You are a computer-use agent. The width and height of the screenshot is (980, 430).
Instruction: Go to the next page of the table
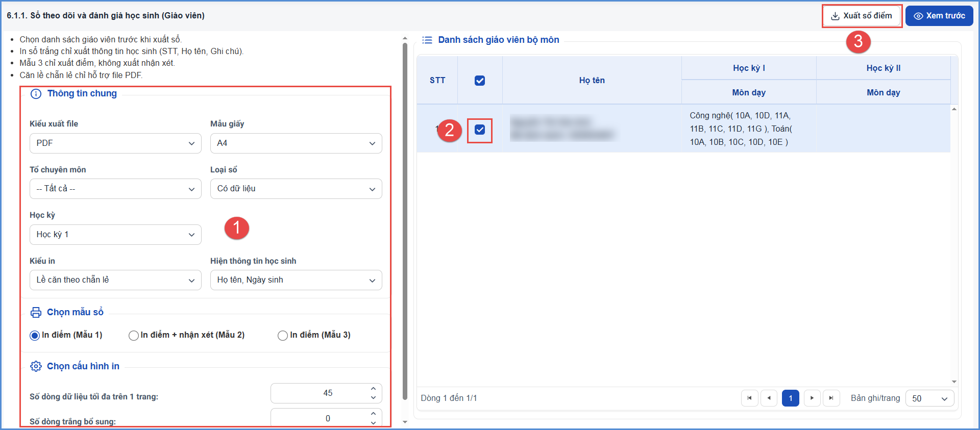[811, 398]
